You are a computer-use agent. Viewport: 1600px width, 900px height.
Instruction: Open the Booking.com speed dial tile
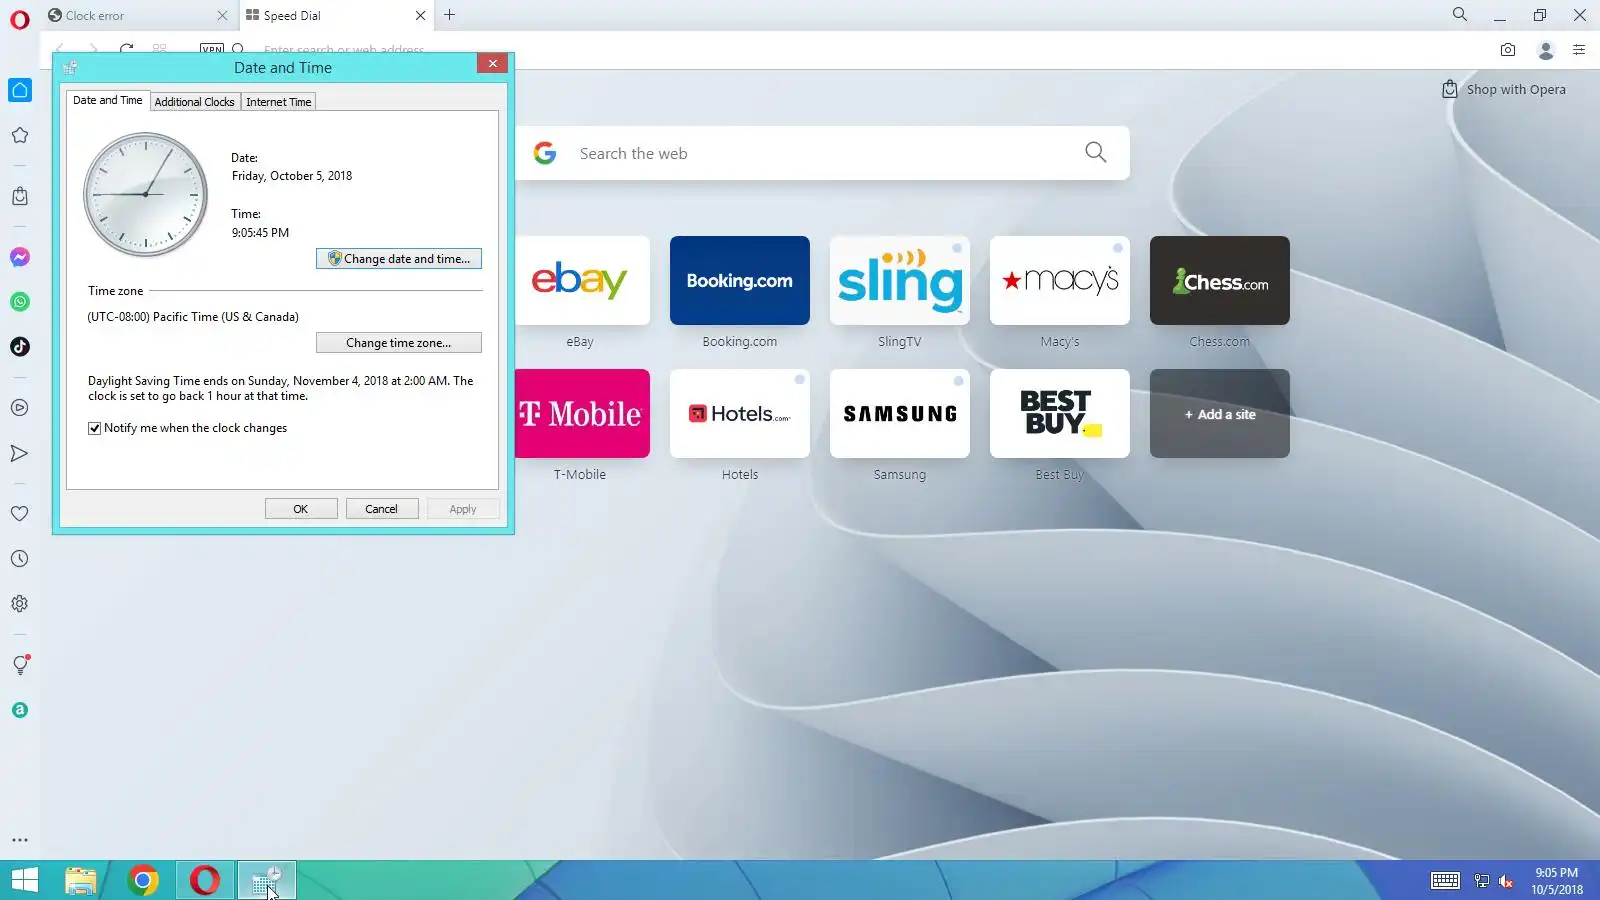[x=740, y=280]
